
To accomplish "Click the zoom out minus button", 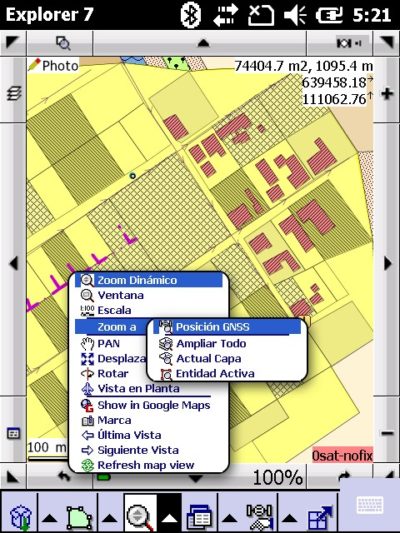I will tap(387, 433).
